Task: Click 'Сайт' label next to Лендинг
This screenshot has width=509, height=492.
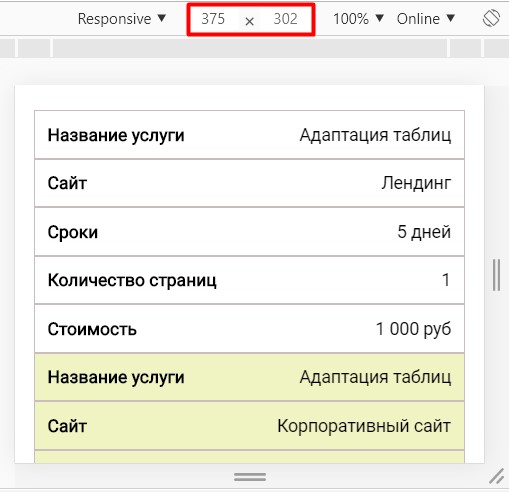Action: pos(67,183)
